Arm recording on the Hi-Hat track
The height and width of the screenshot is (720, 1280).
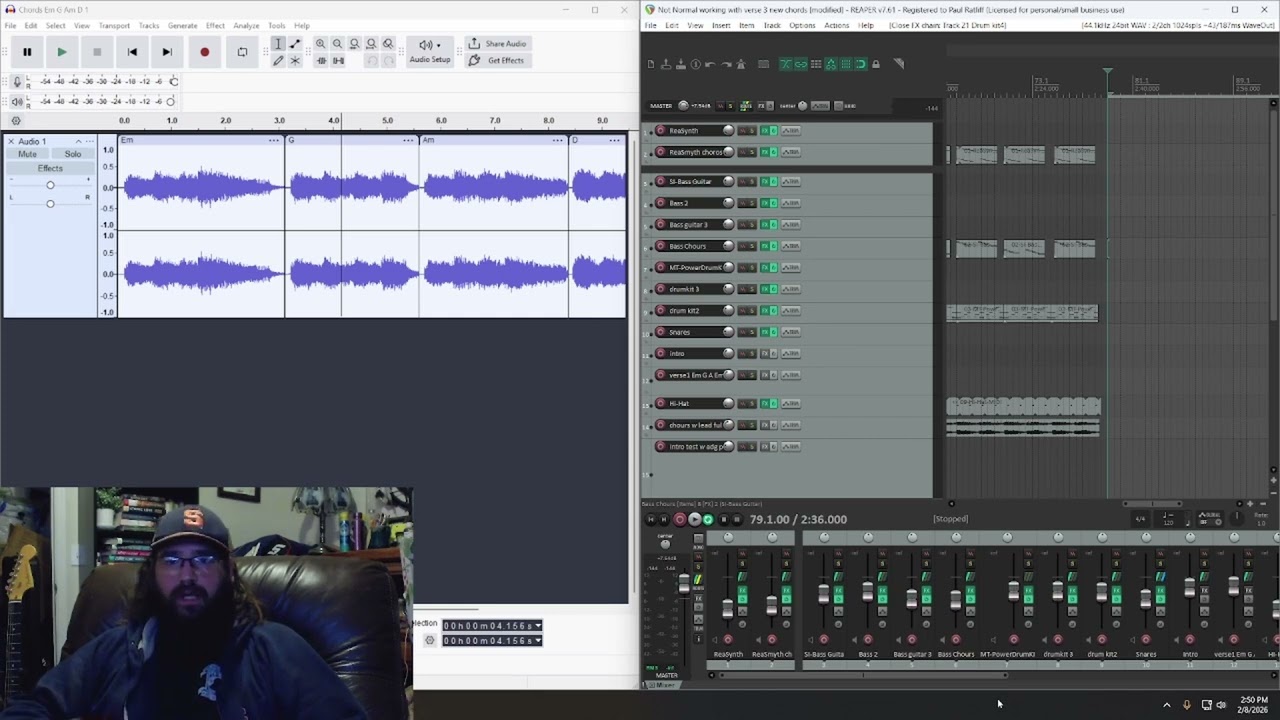tap(660, 404)
